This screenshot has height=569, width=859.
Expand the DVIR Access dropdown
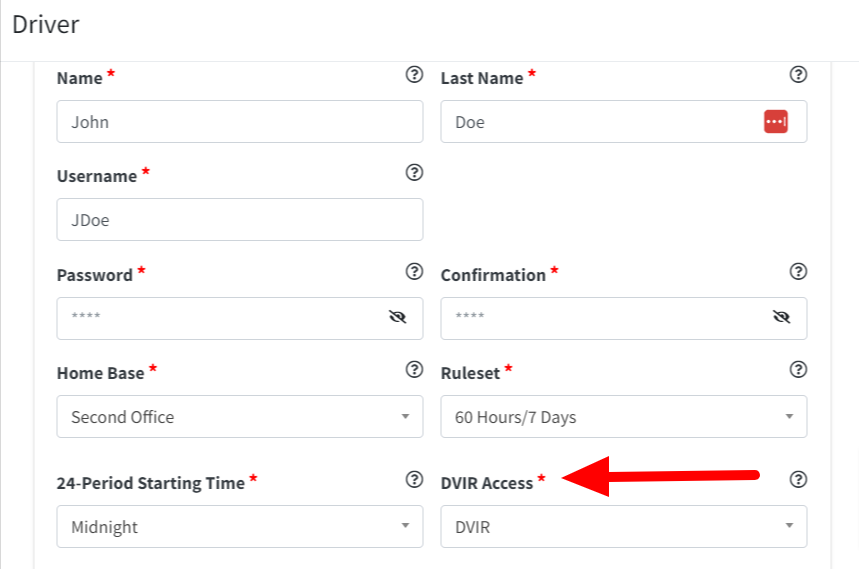coord(623,526)
